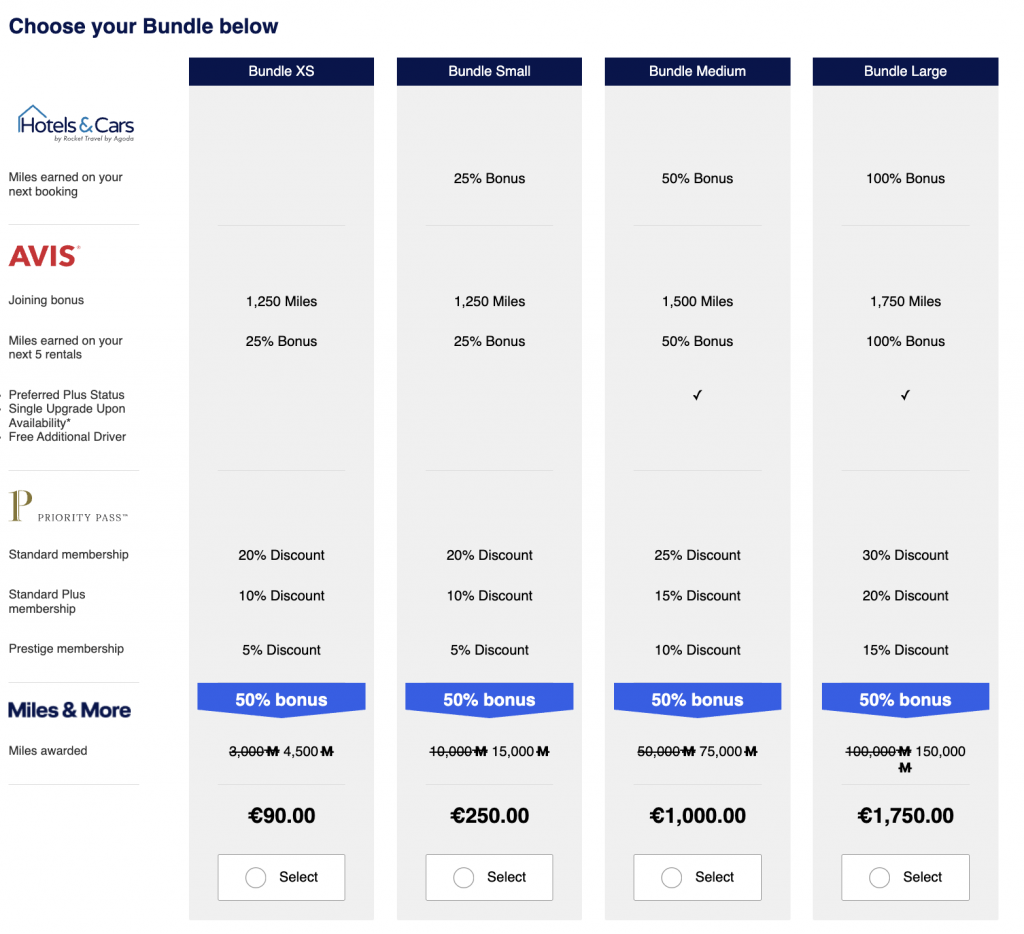Select the radio button for Bundle XS
This screenshot has height=934, width=1024.
click(x=255, y=877)
